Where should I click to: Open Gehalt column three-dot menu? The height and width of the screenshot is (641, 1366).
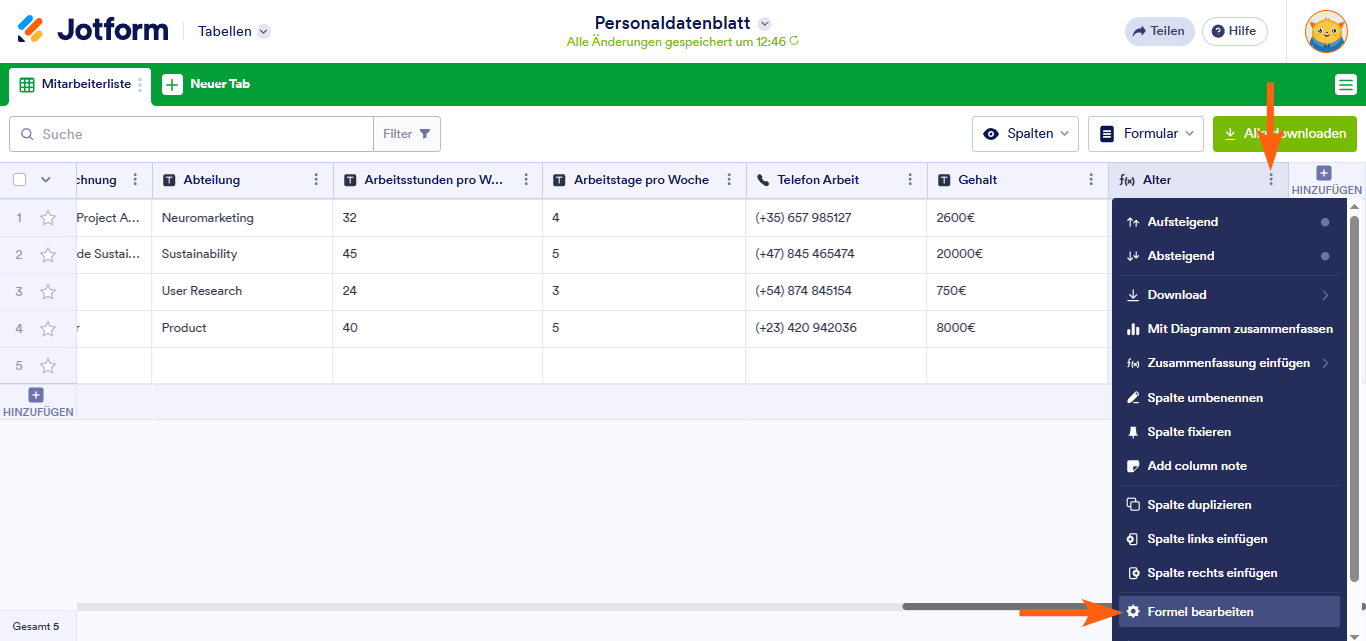(1091, 180)
